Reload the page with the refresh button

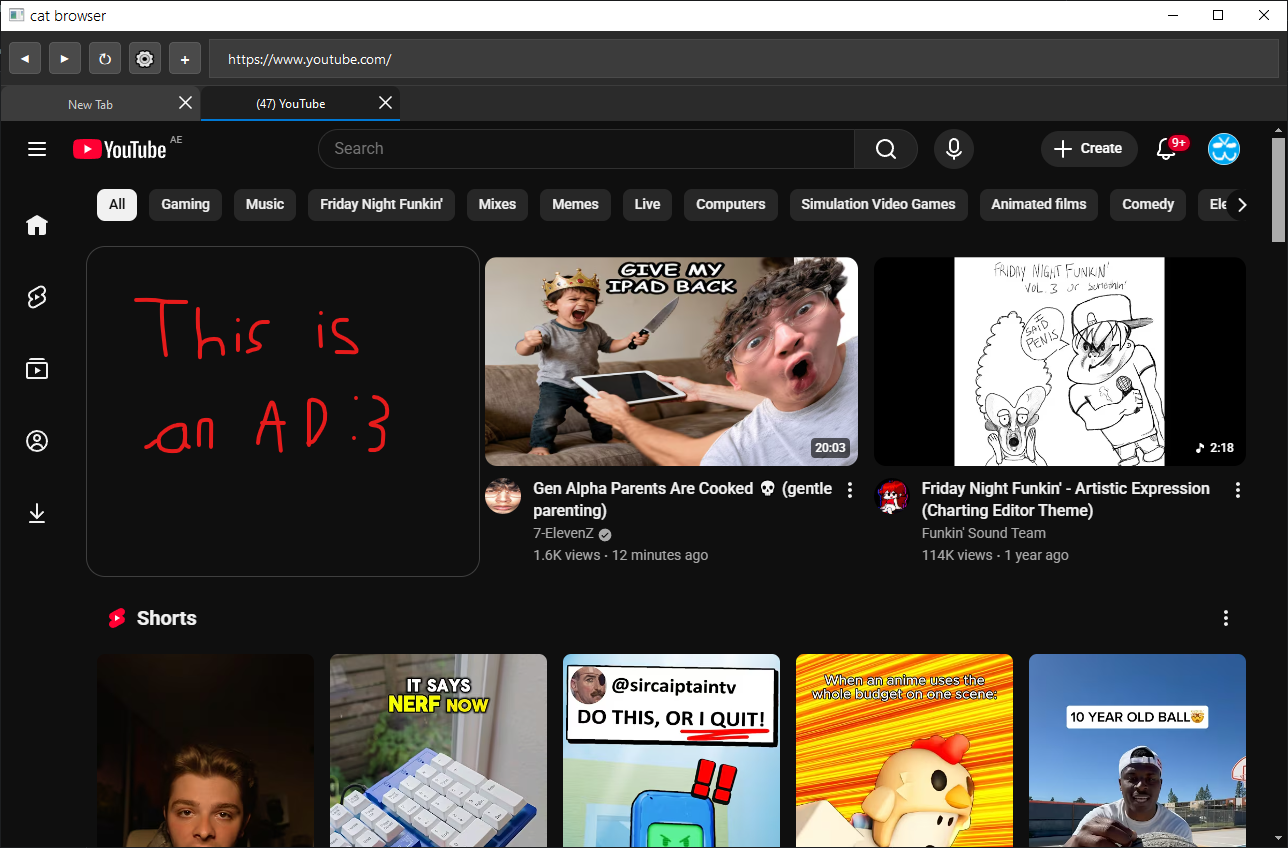pyautogui.click(x=105, y=59)
